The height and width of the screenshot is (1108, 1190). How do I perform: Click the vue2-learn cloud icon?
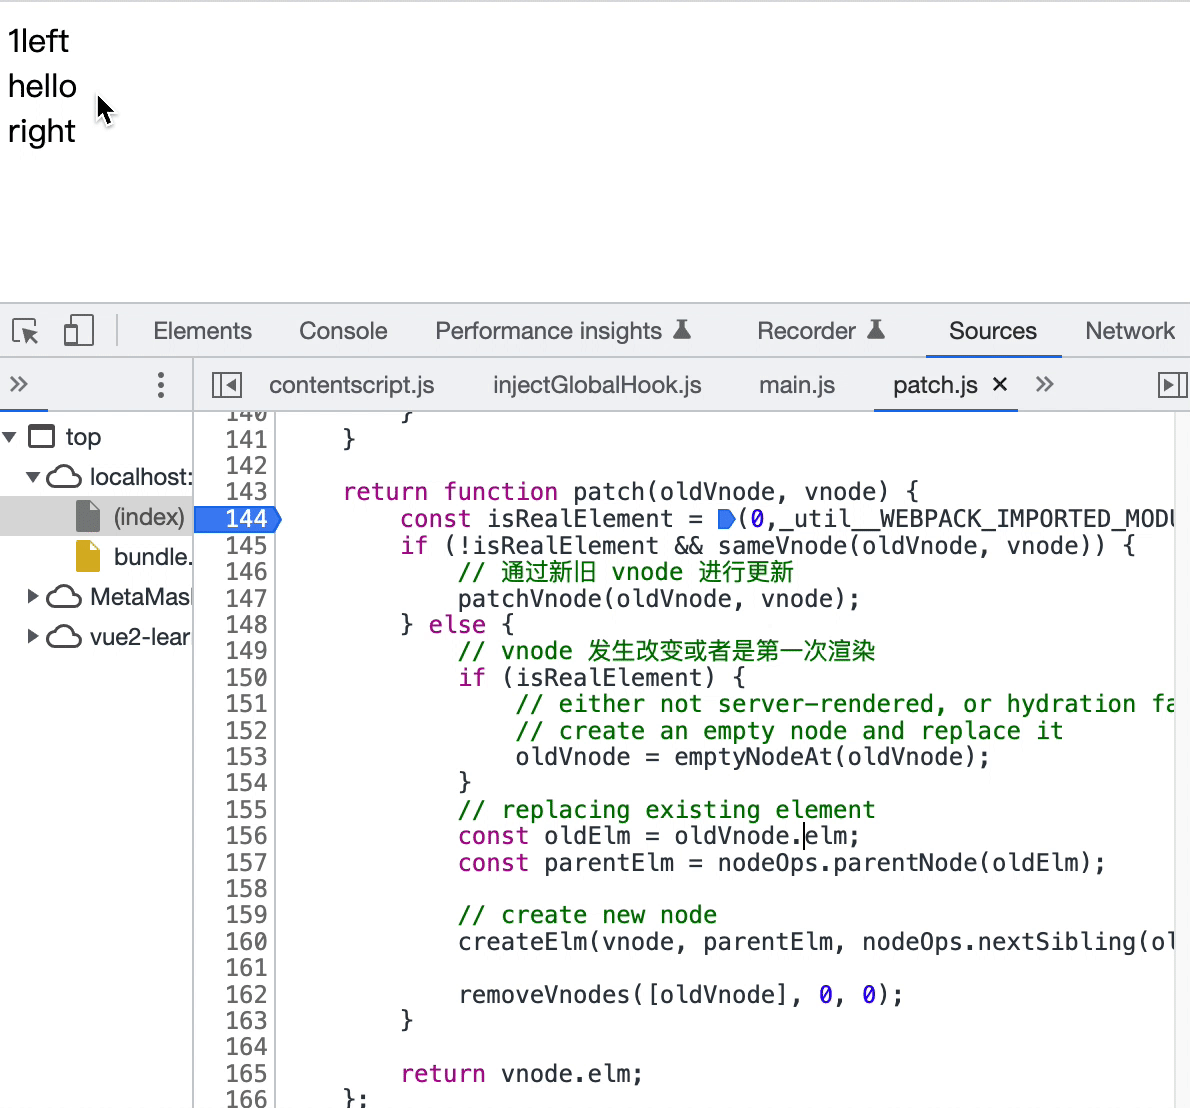pyautogui.click(x=64, y=636)
